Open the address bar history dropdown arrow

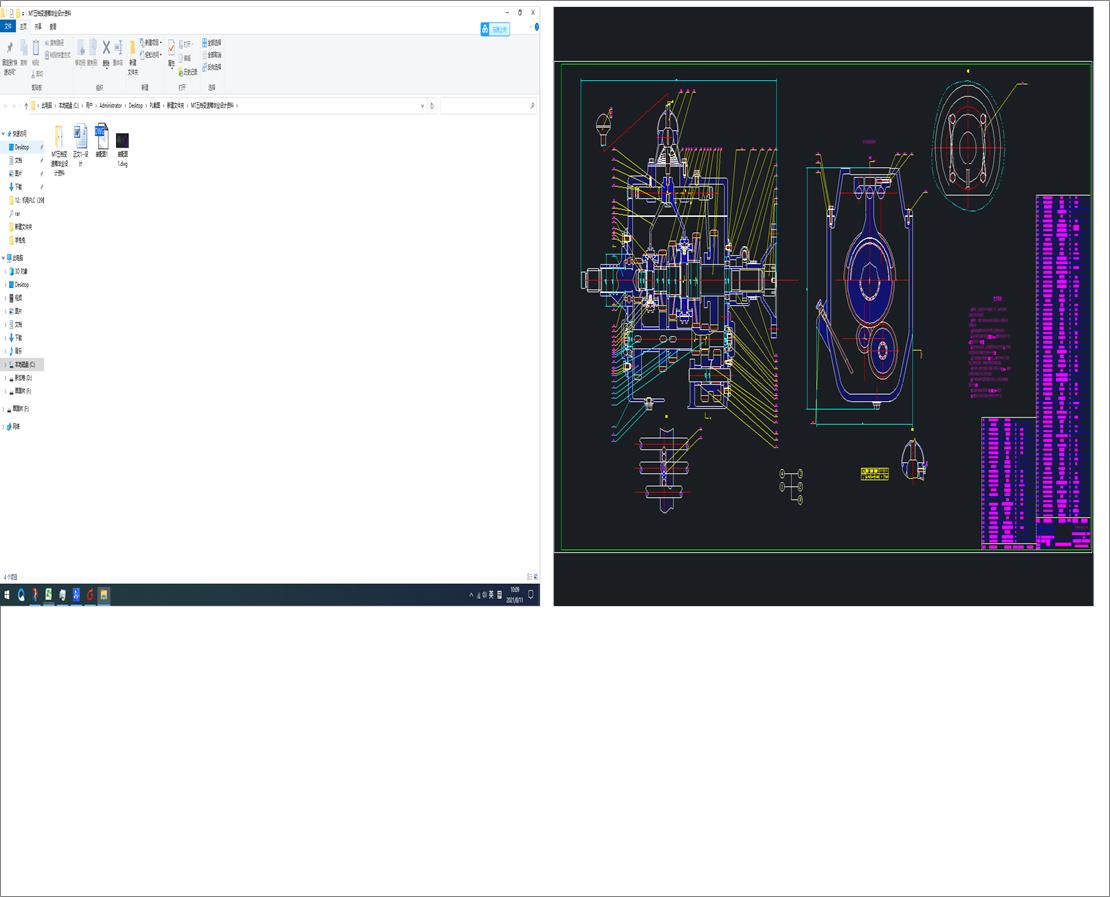point(423,105)
